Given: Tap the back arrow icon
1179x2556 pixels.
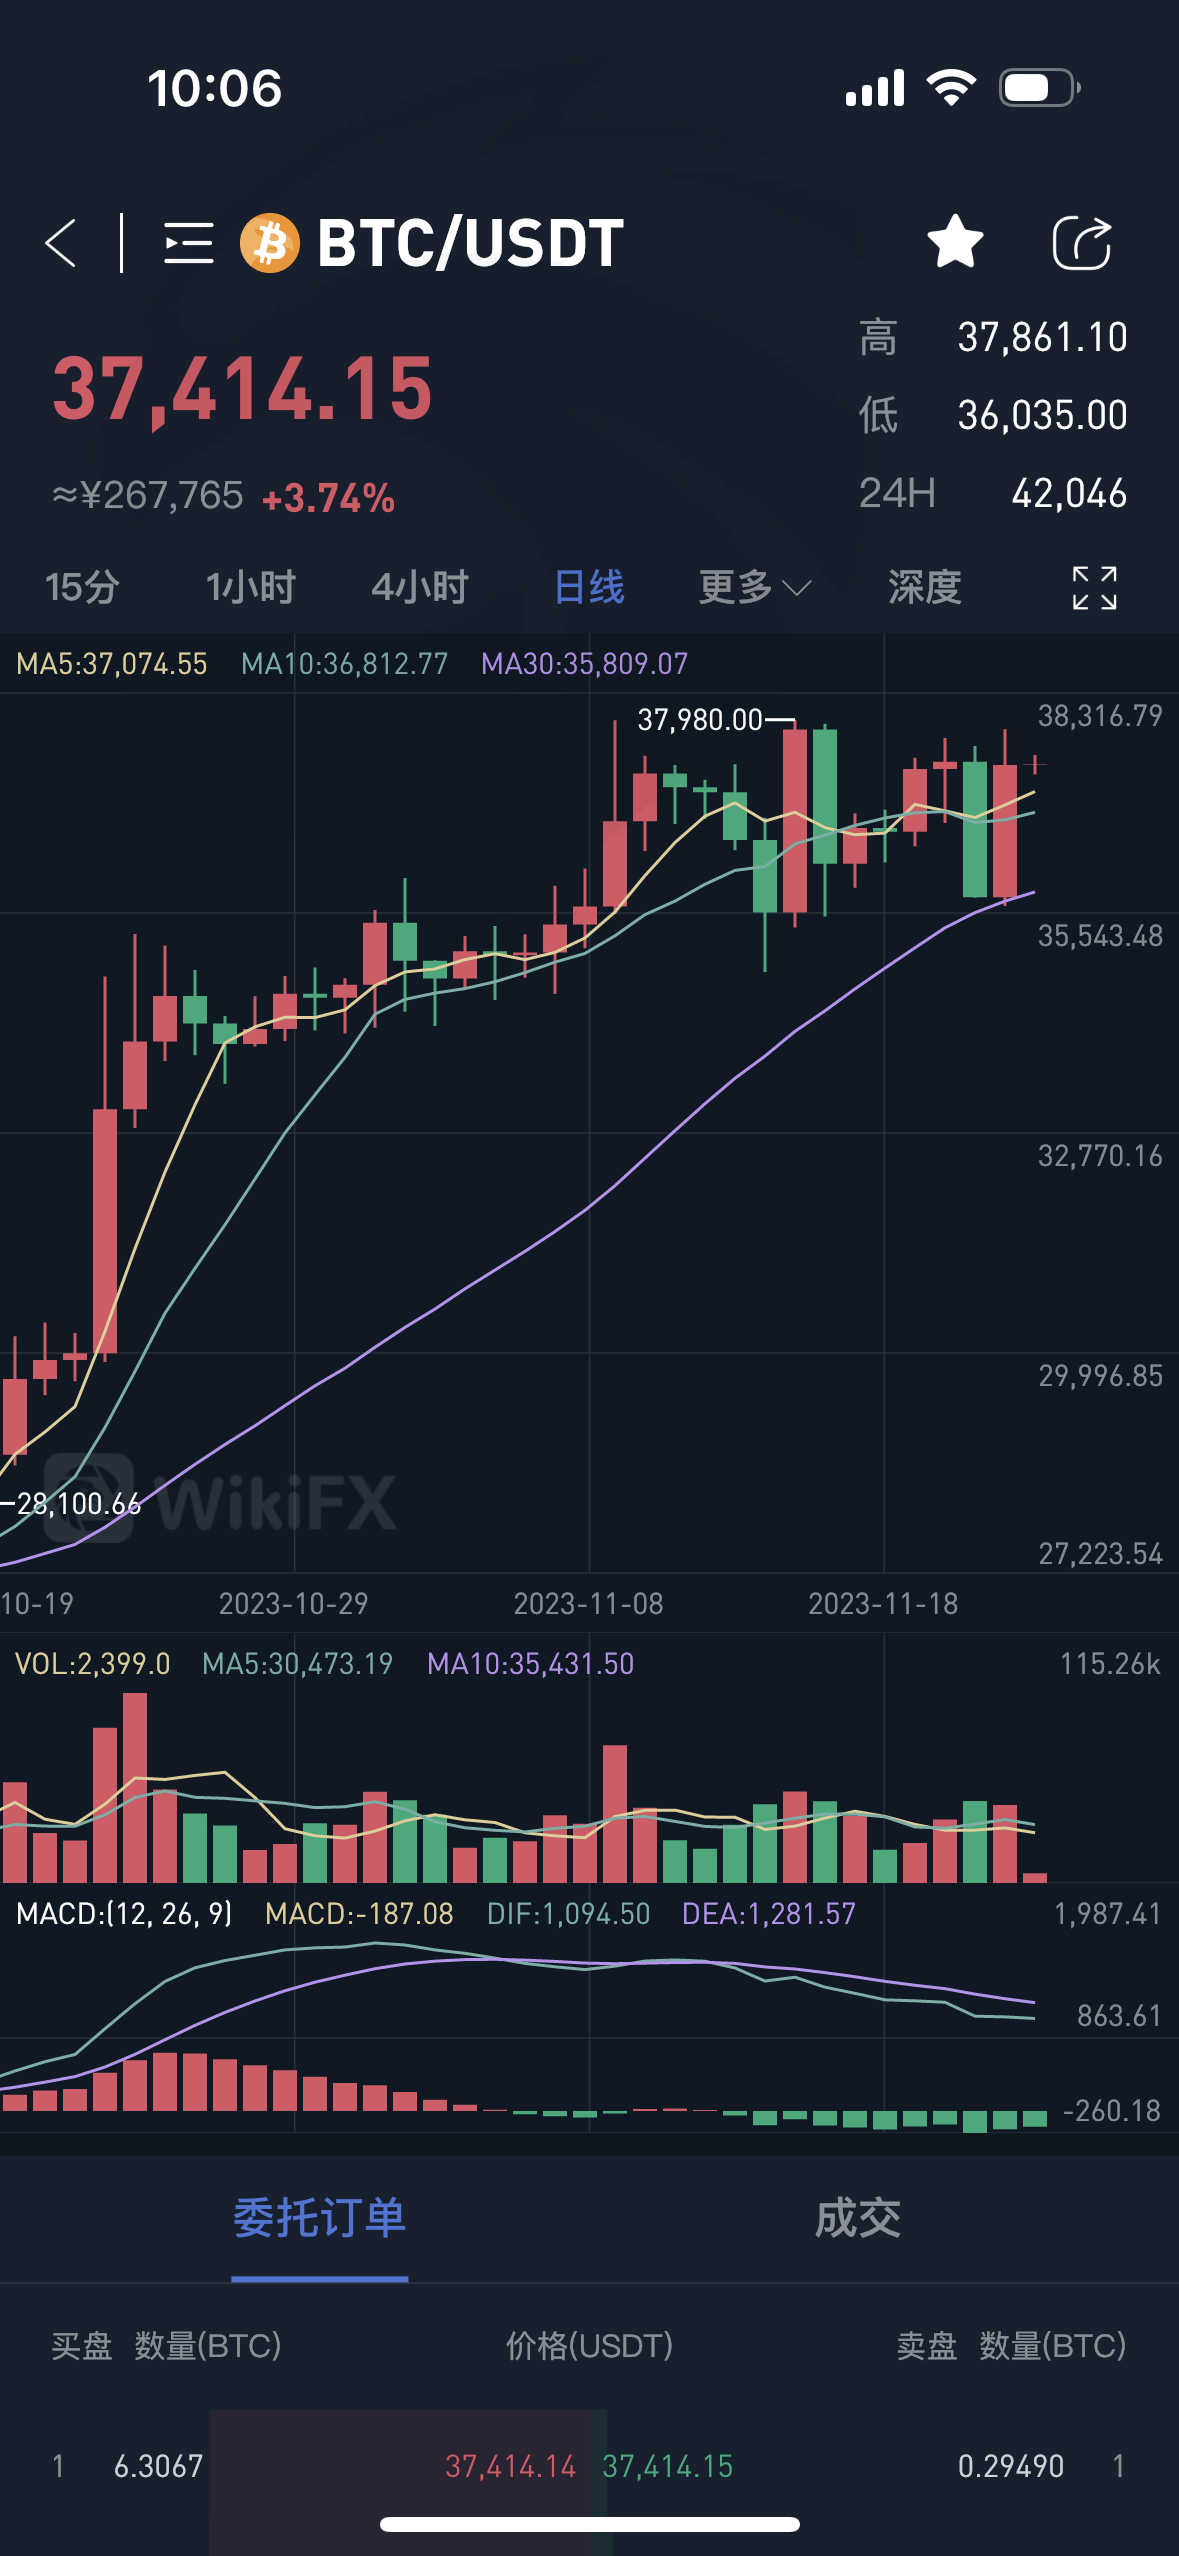Looking at the screenshot, I should [62, 243].
